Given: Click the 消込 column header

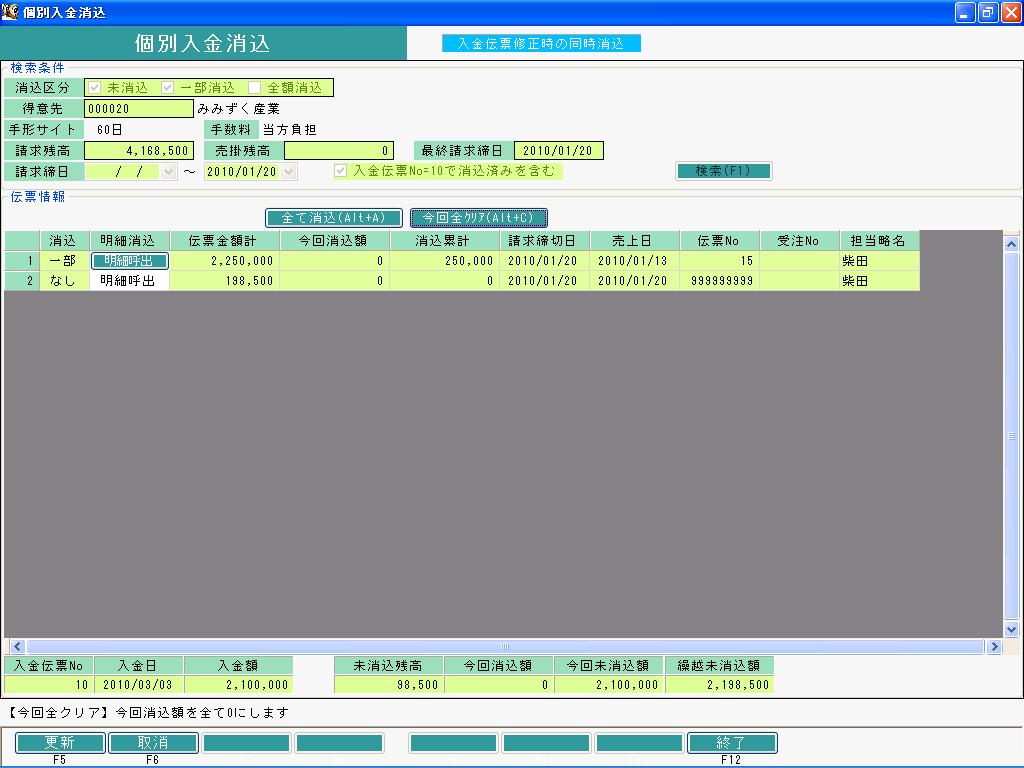Looking at the screenshot, I should coord(64,240).
